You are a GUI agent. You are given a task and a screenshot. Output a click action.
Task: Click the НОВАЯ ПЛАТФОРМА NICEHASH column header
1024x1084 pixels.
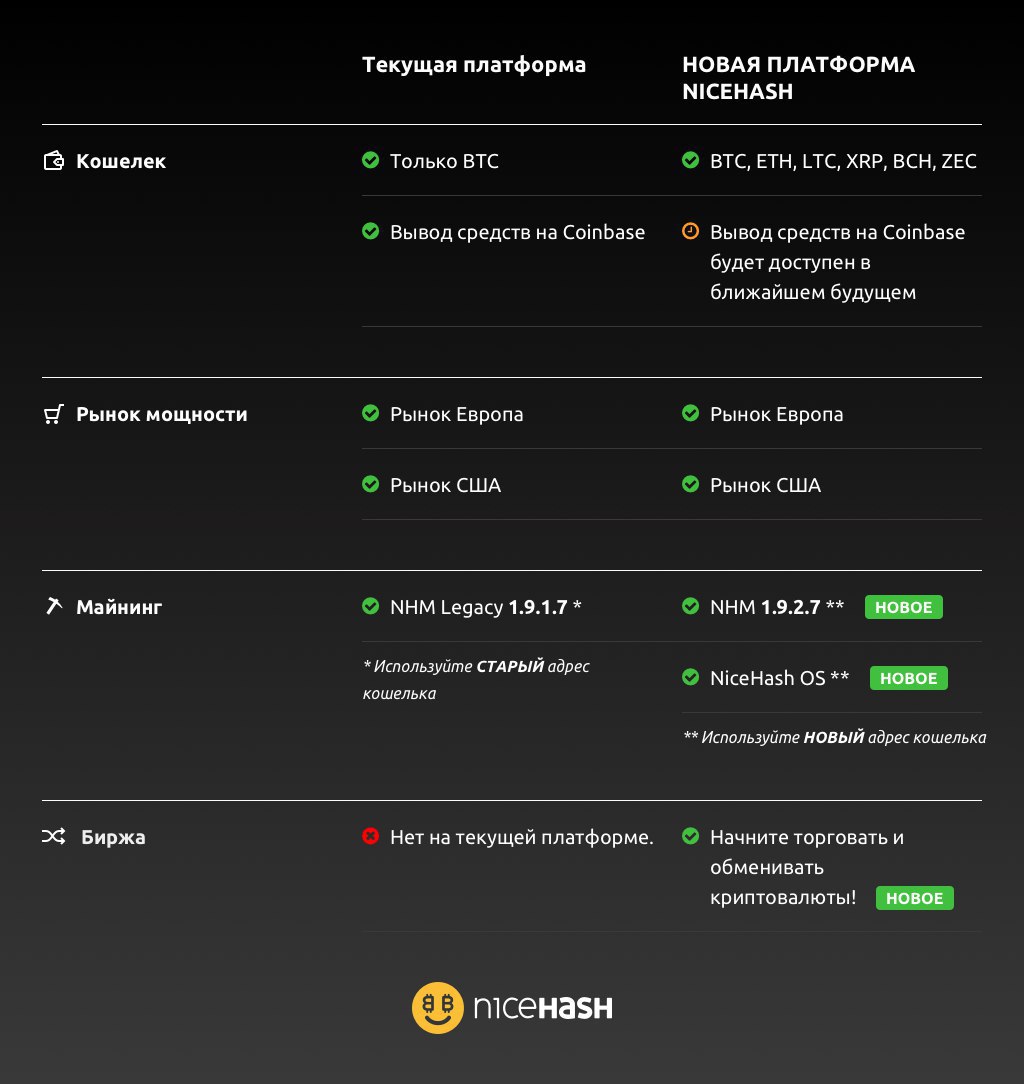point(798,78)
